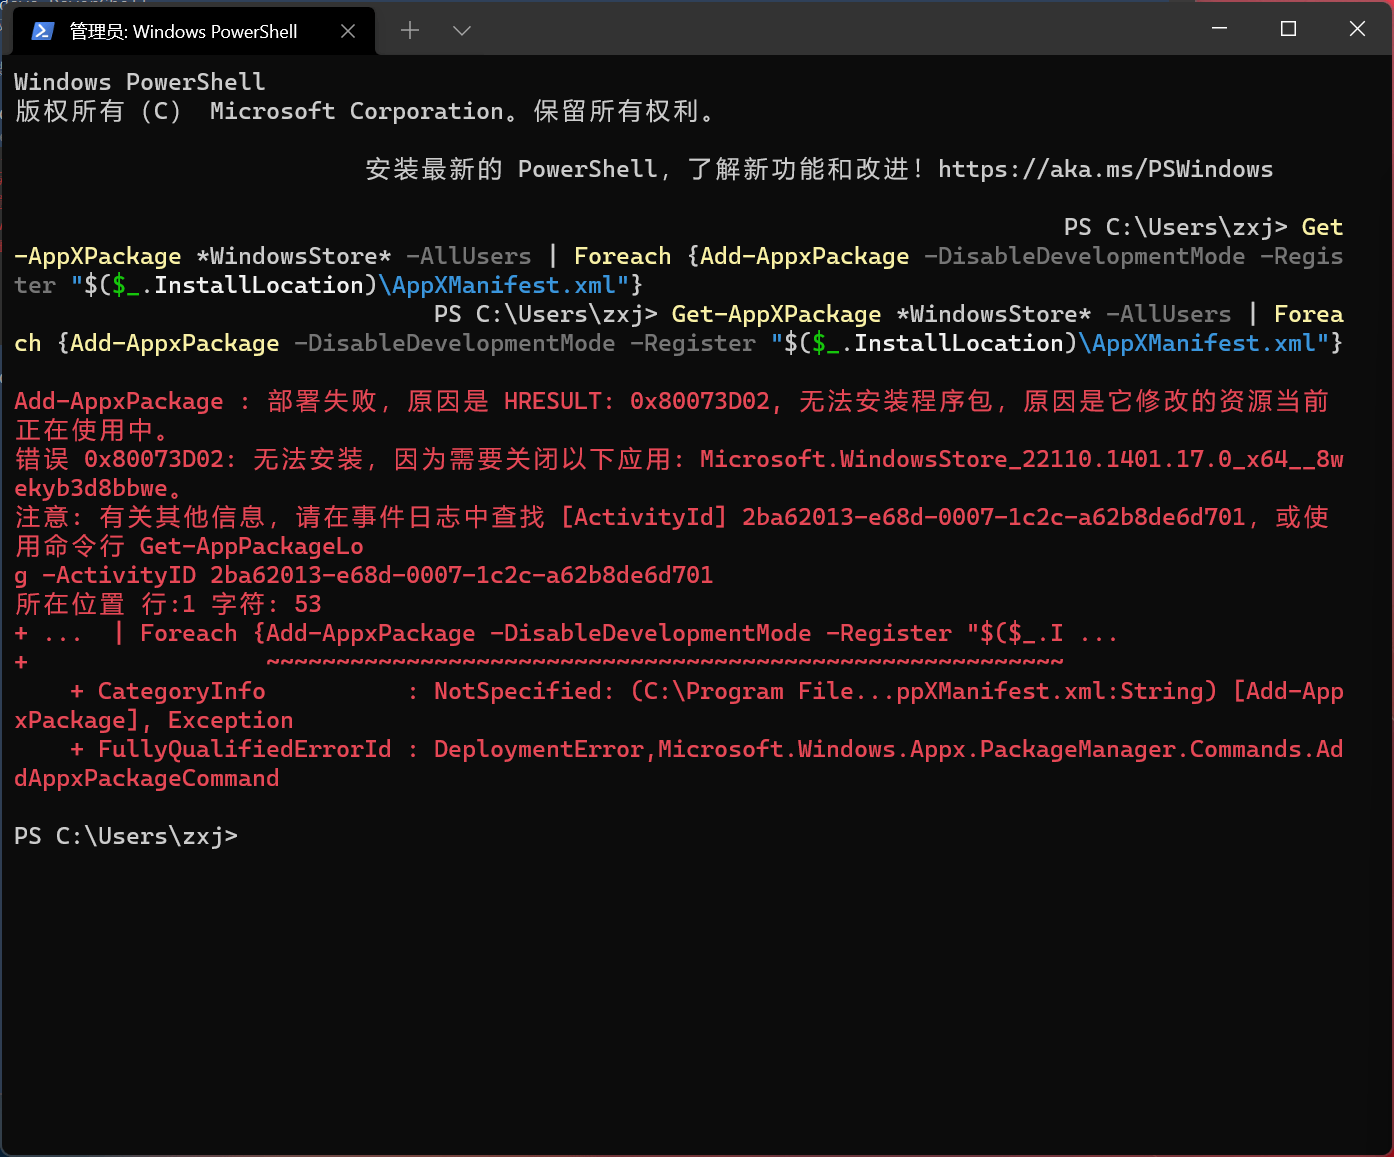The height and width of the screenshot is (1157, 1394).
Task: Minimize the terminal window
Action: (x=1219, y=29)
